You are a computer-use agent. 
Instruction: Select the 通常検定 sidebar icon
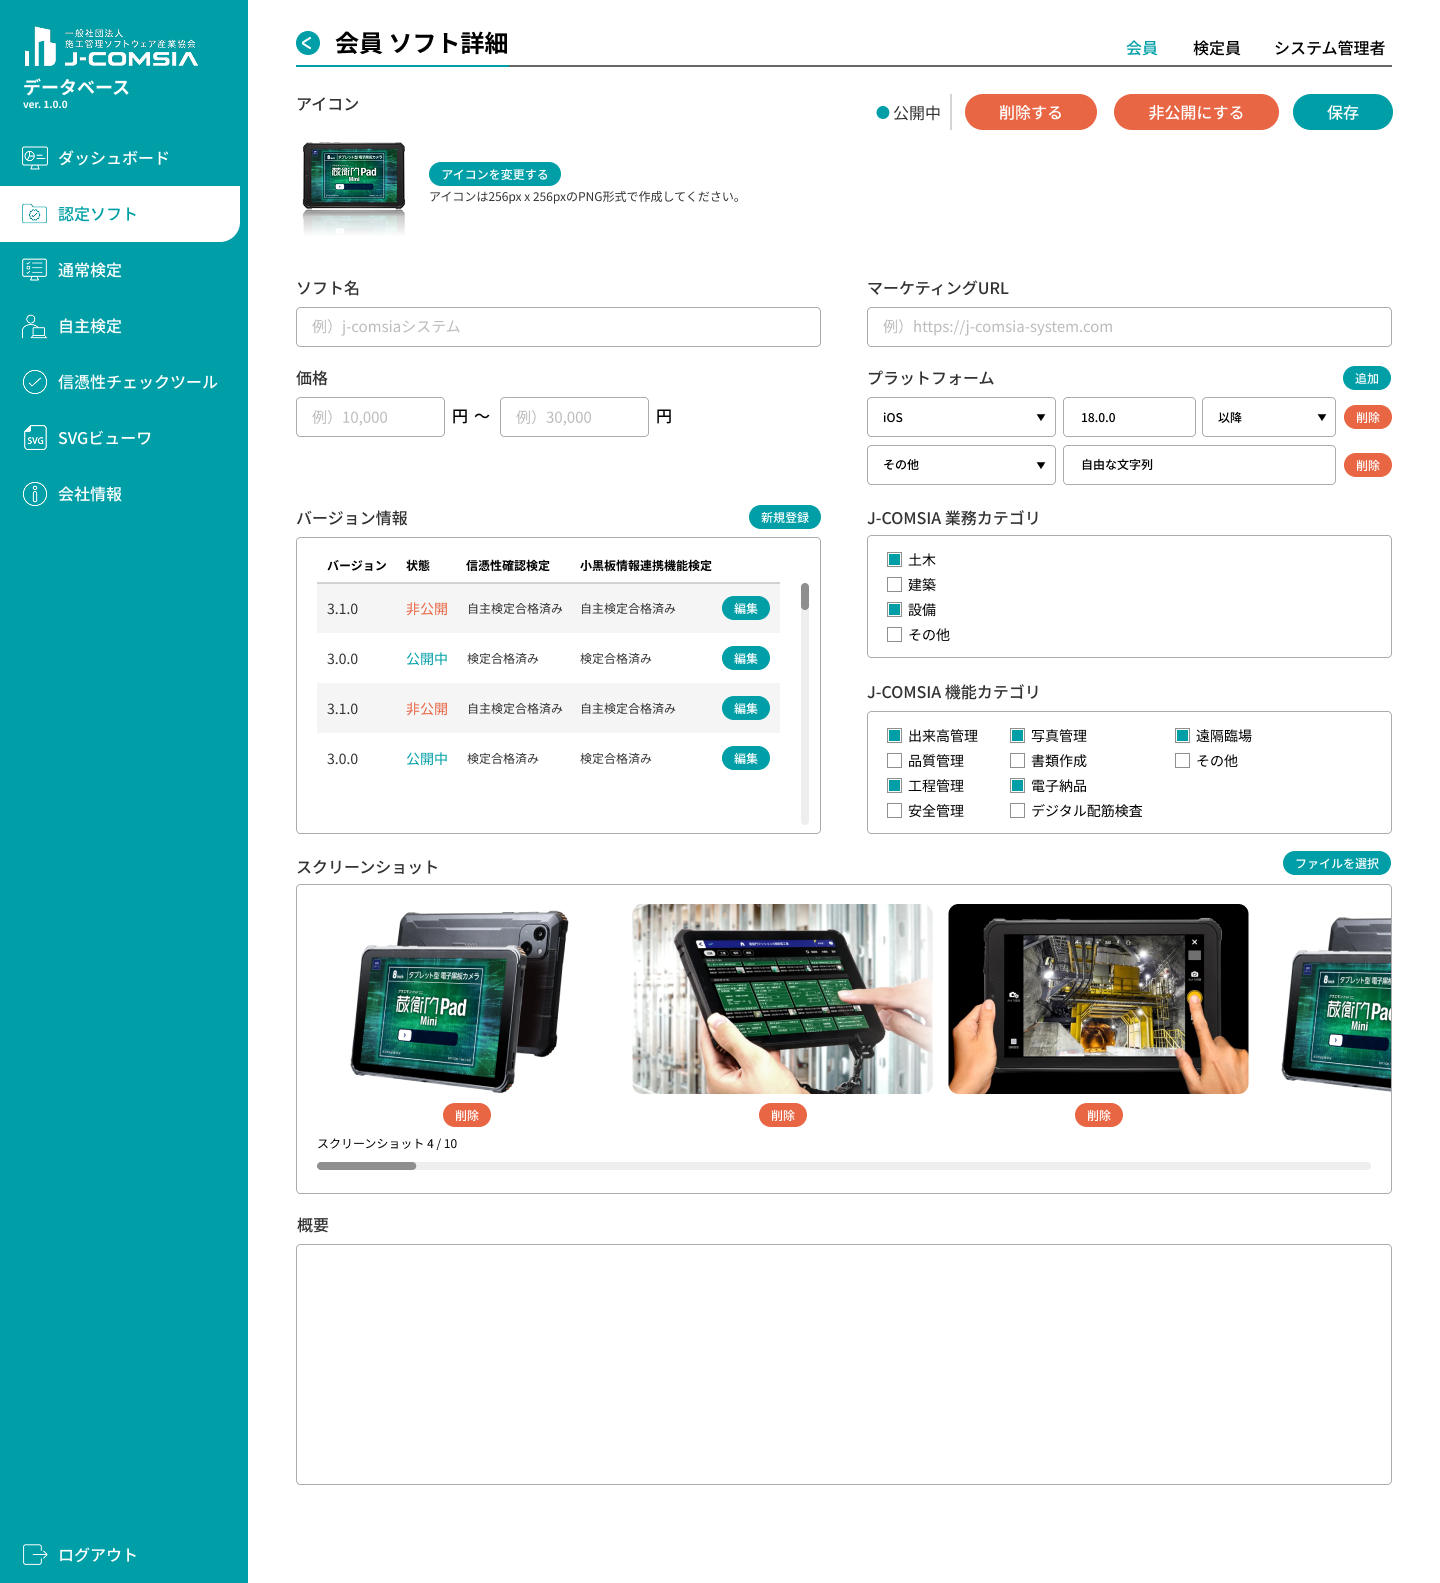pos(35,270)
